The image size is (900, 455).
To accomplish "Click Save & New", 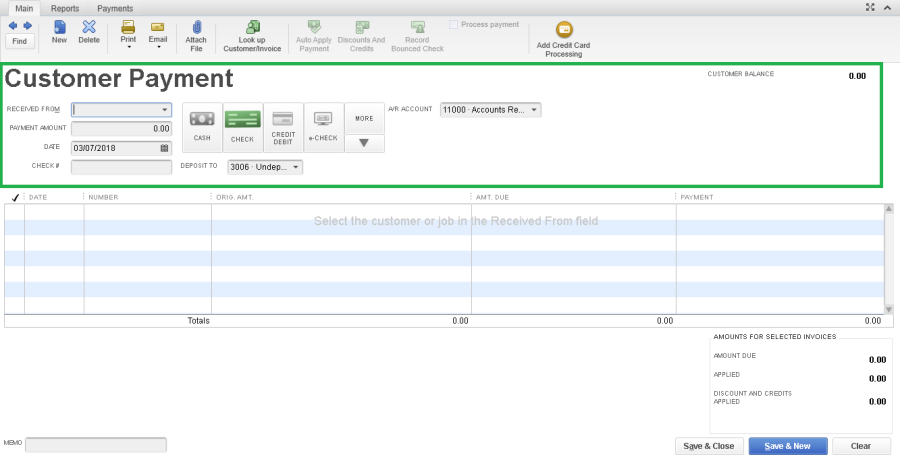I will click(x=788, y=446).
